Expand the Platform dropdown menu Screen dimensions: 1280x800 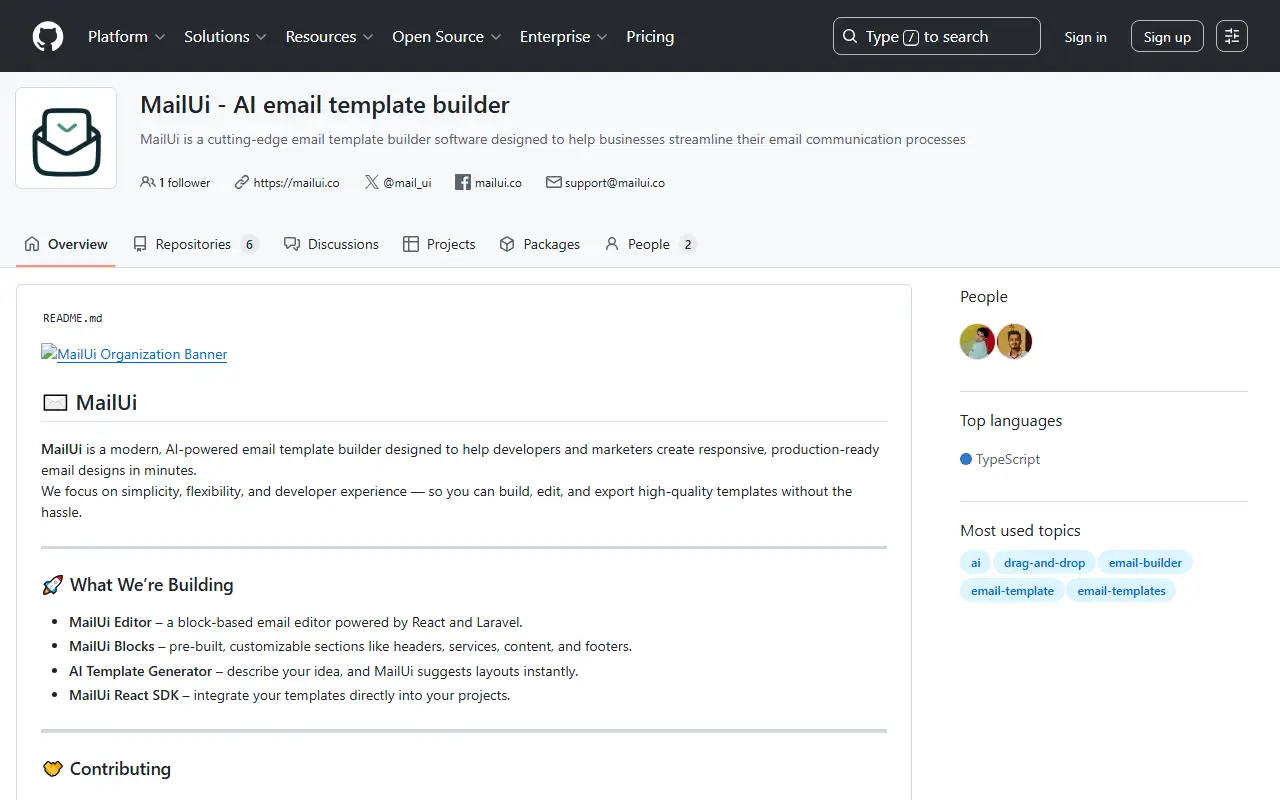pos(126,37)
